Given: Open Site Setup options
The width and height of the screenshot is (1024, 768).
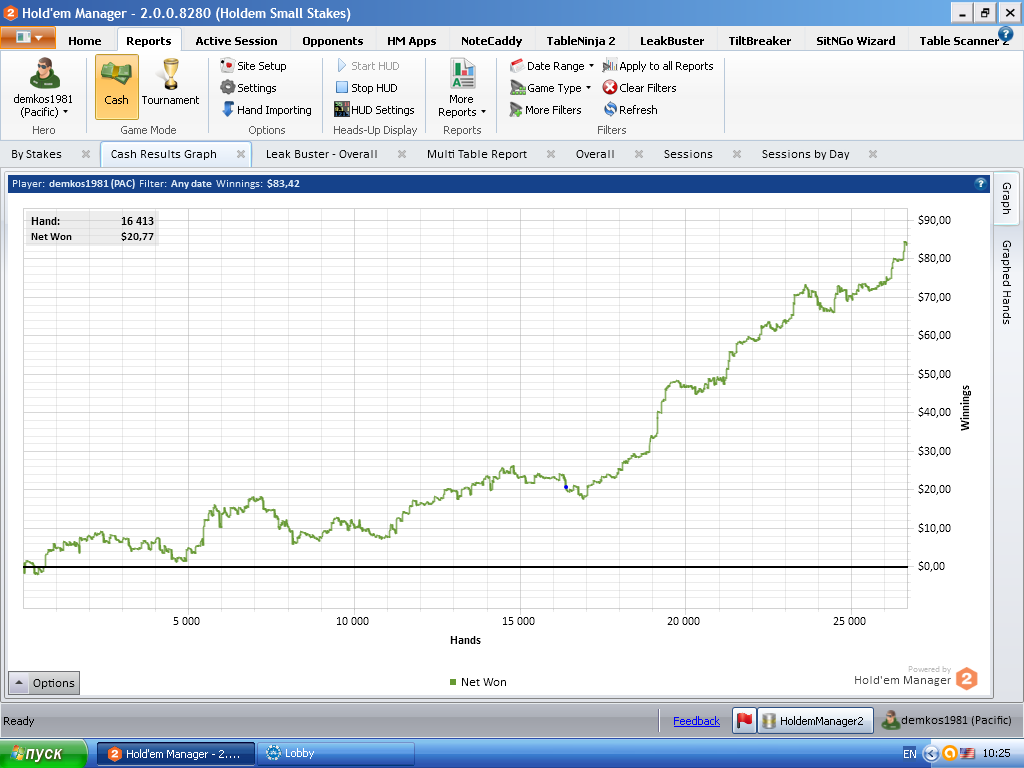Looking at the screenshot, I should [x=254, y=65].
